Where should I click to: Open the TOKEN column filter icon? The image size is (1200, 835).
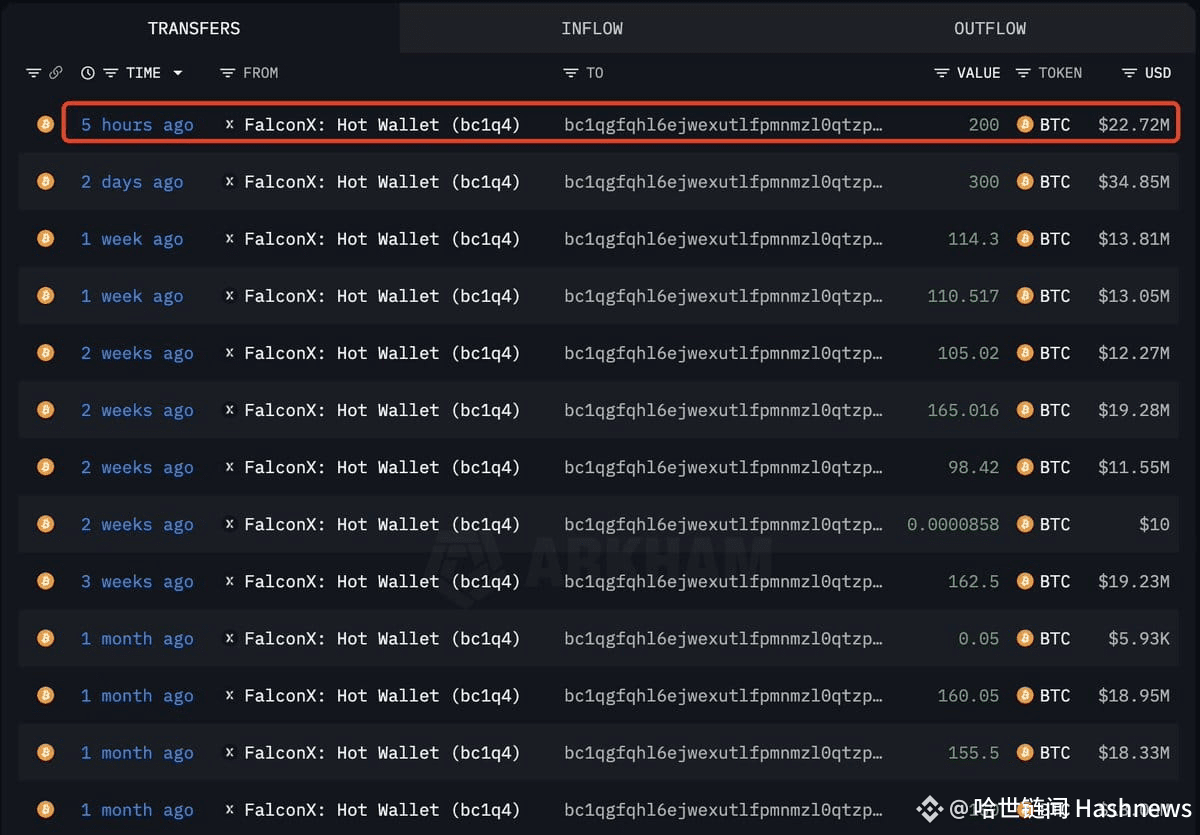[1023, 73]
